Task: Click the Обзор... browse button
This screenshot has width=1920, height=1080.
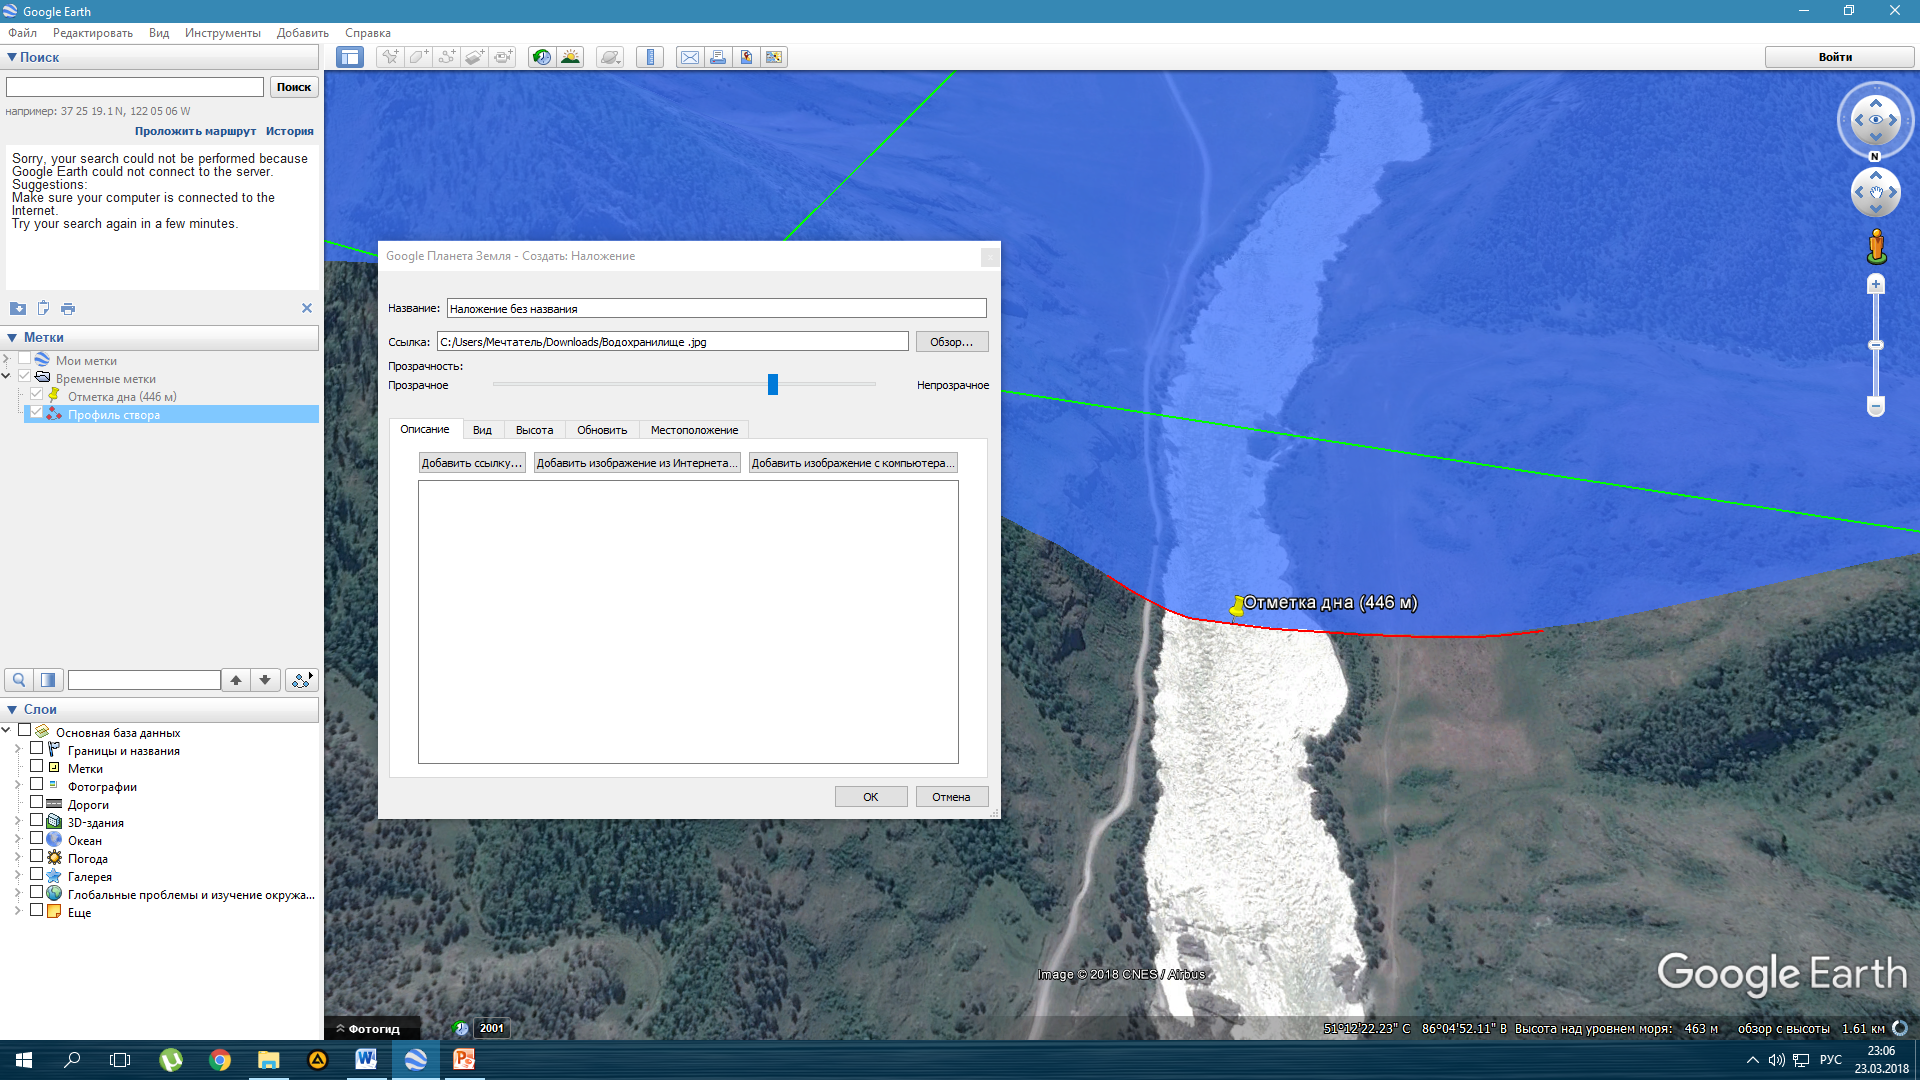Action: (x=951, y=342)
